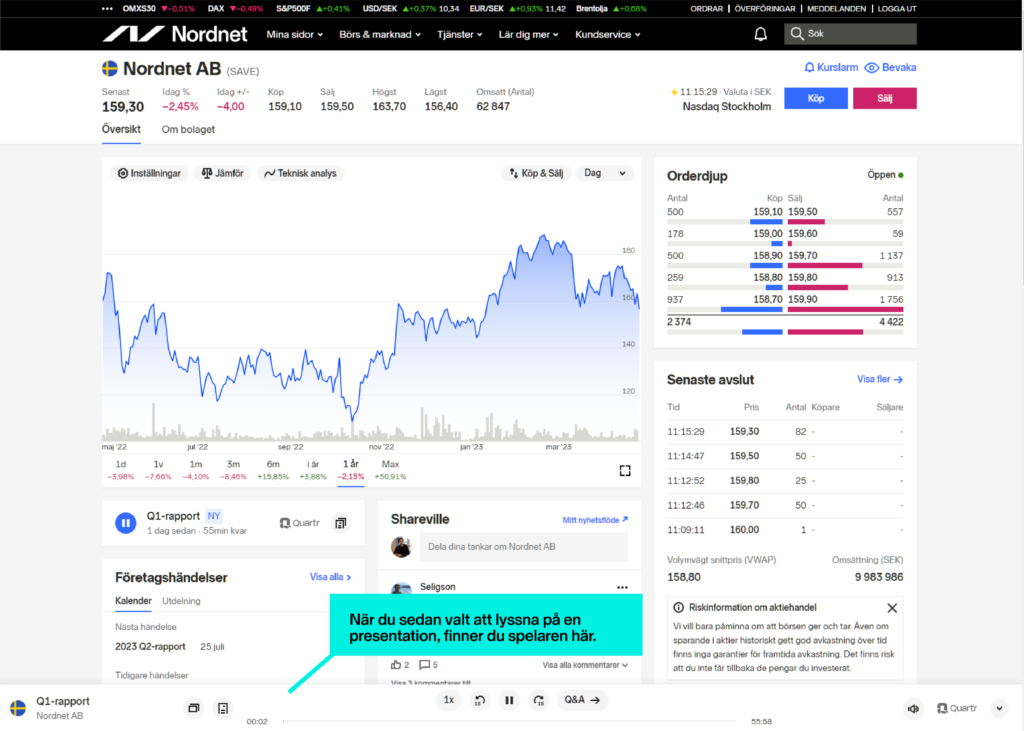Rewind 15 seconds in the player
Image resolution: width=1024 pixels, height=731 pixels.
click(479, 700)
